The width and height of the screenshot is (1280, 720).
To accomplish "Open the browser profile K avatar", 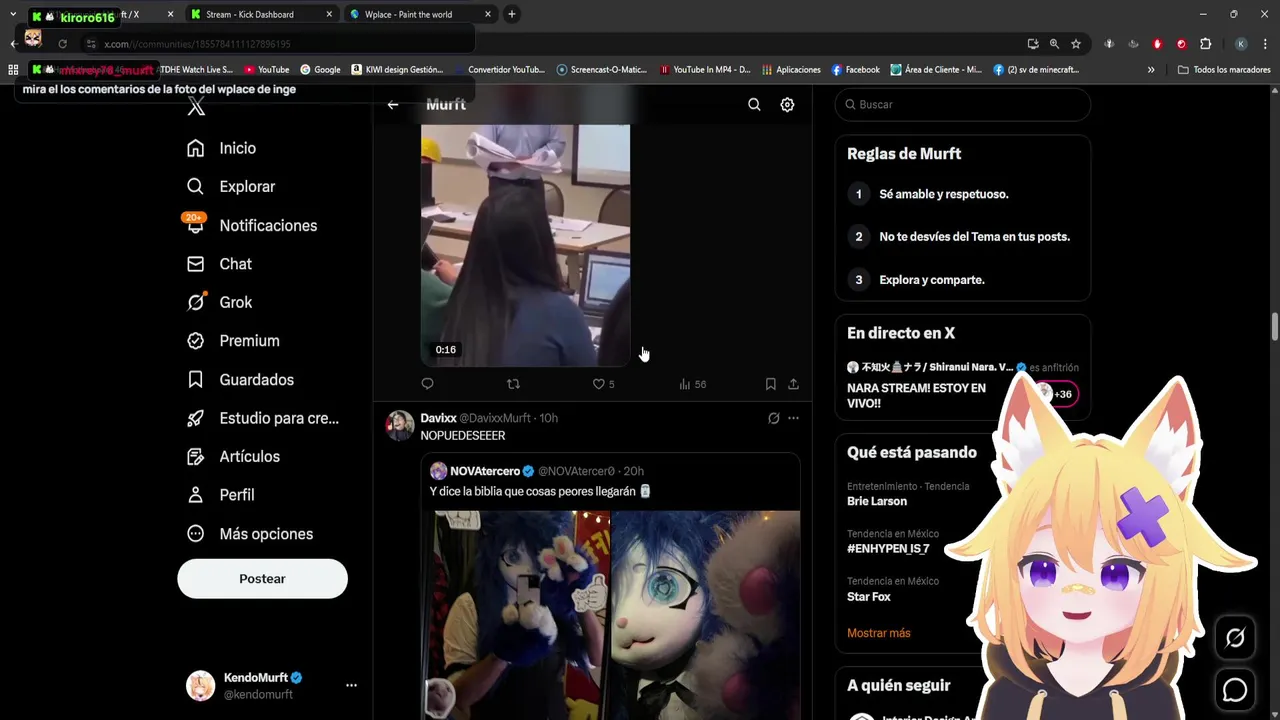I will click(1241, 44).
